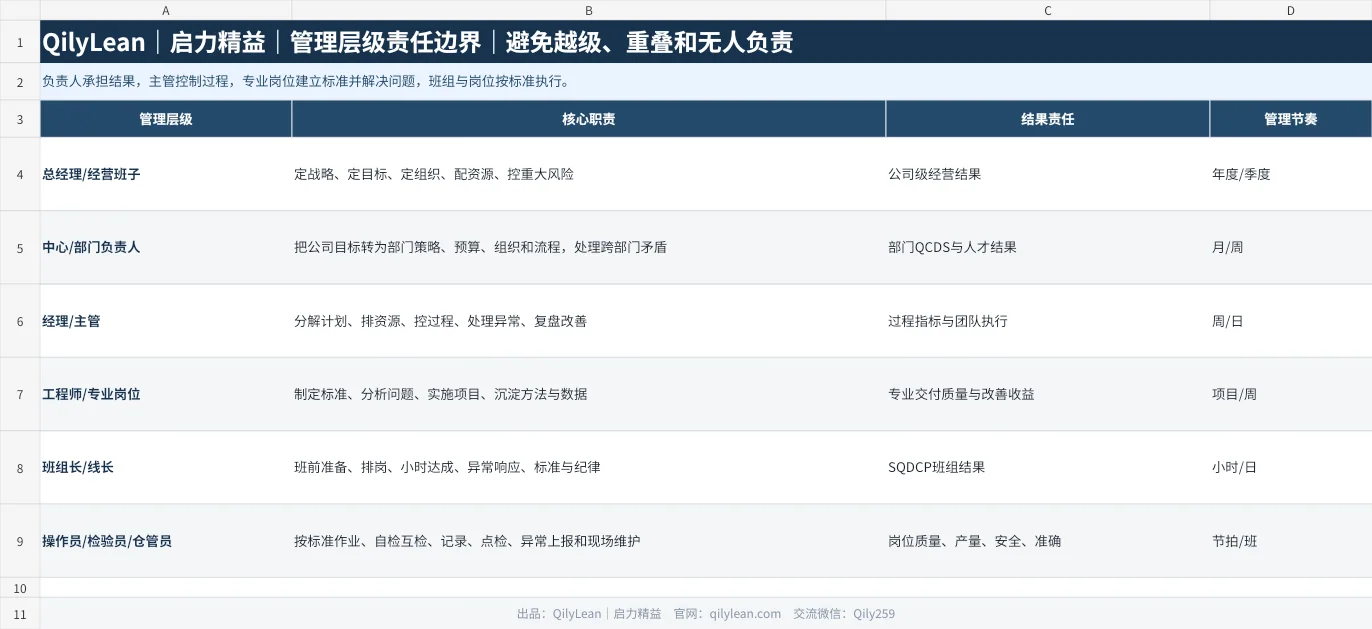Click the select-all corner box
This screenshot has width=1372, height=629.
20,10
